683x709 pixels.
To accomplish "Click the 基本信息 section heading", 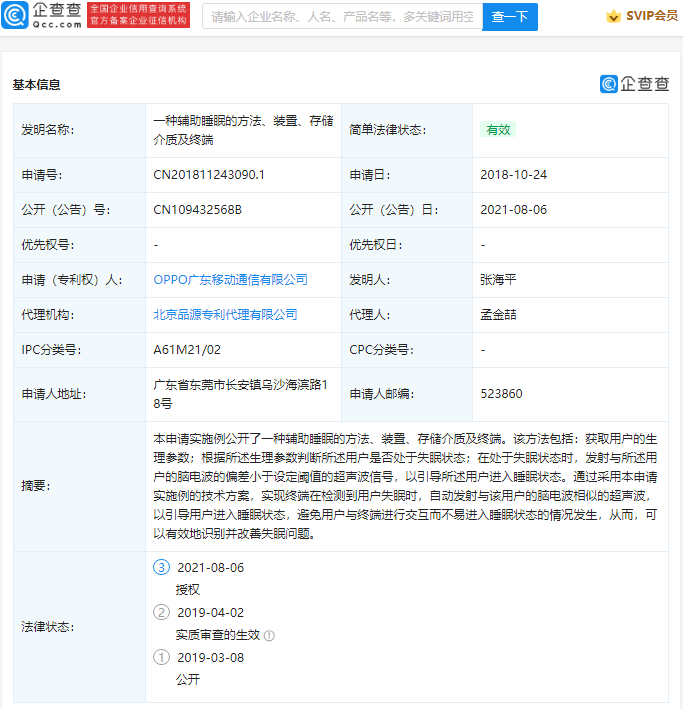I will pos(36,85).
